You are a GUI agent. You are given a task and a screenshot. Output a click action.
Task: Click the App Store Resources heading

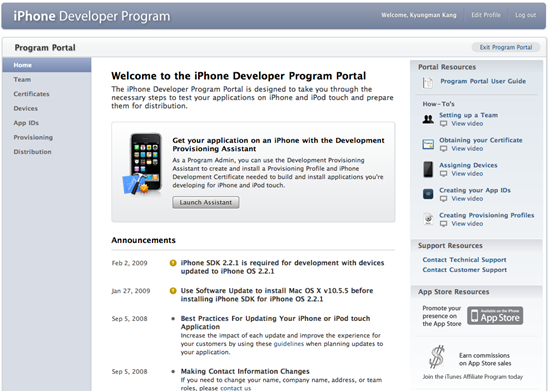pos(454,292)
